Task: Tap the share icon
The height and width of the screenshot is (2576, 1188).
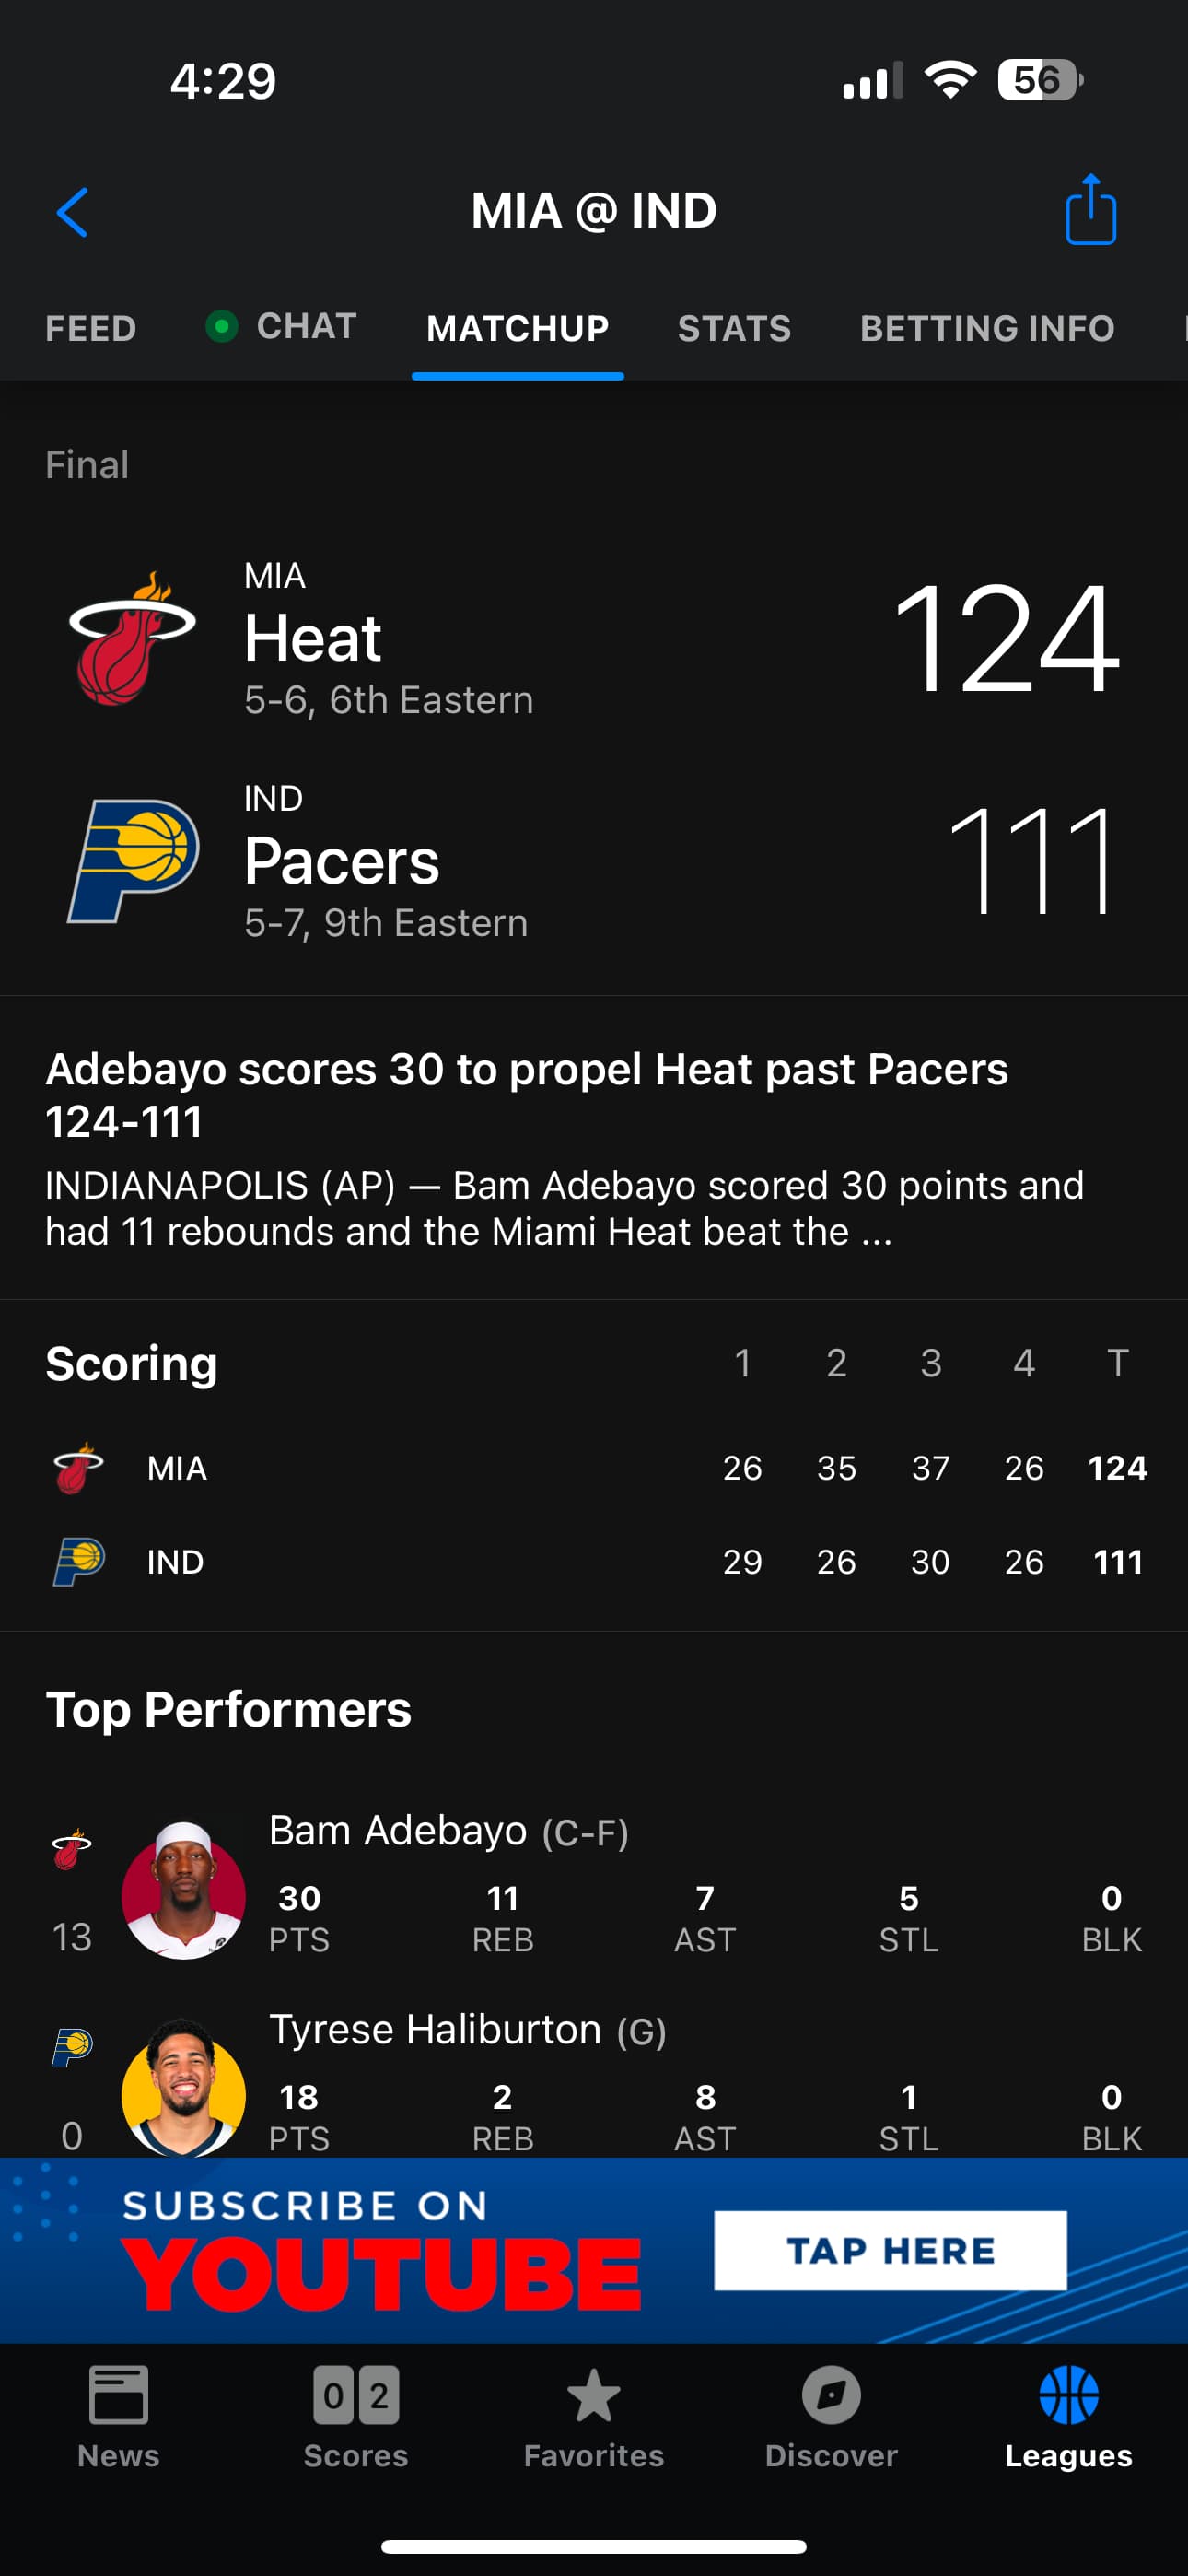Action: click(1090, 210)
